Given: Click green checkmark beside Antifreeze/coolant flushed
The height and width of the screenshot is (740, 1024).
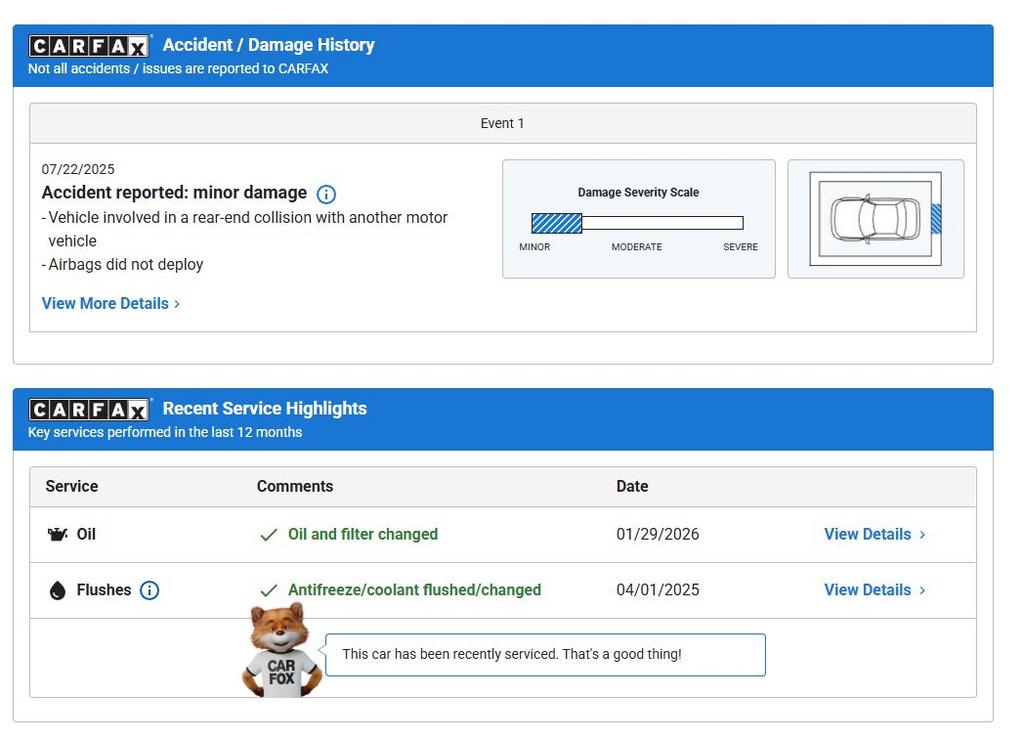Looking at the screenshot, I should (268, 591).
